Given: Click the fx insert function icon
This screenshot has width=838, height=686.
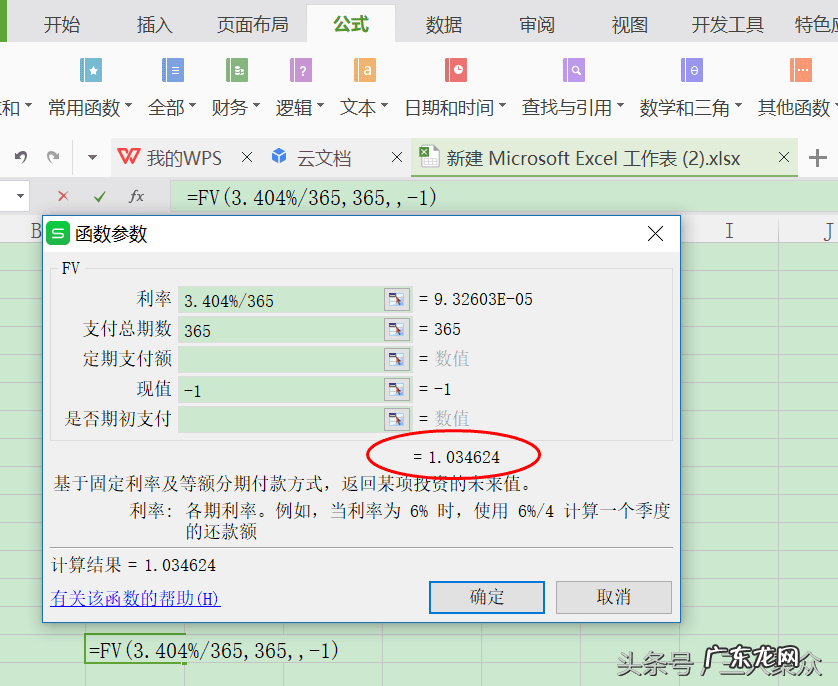Looking at the screenshot, I should coord(136,197).
